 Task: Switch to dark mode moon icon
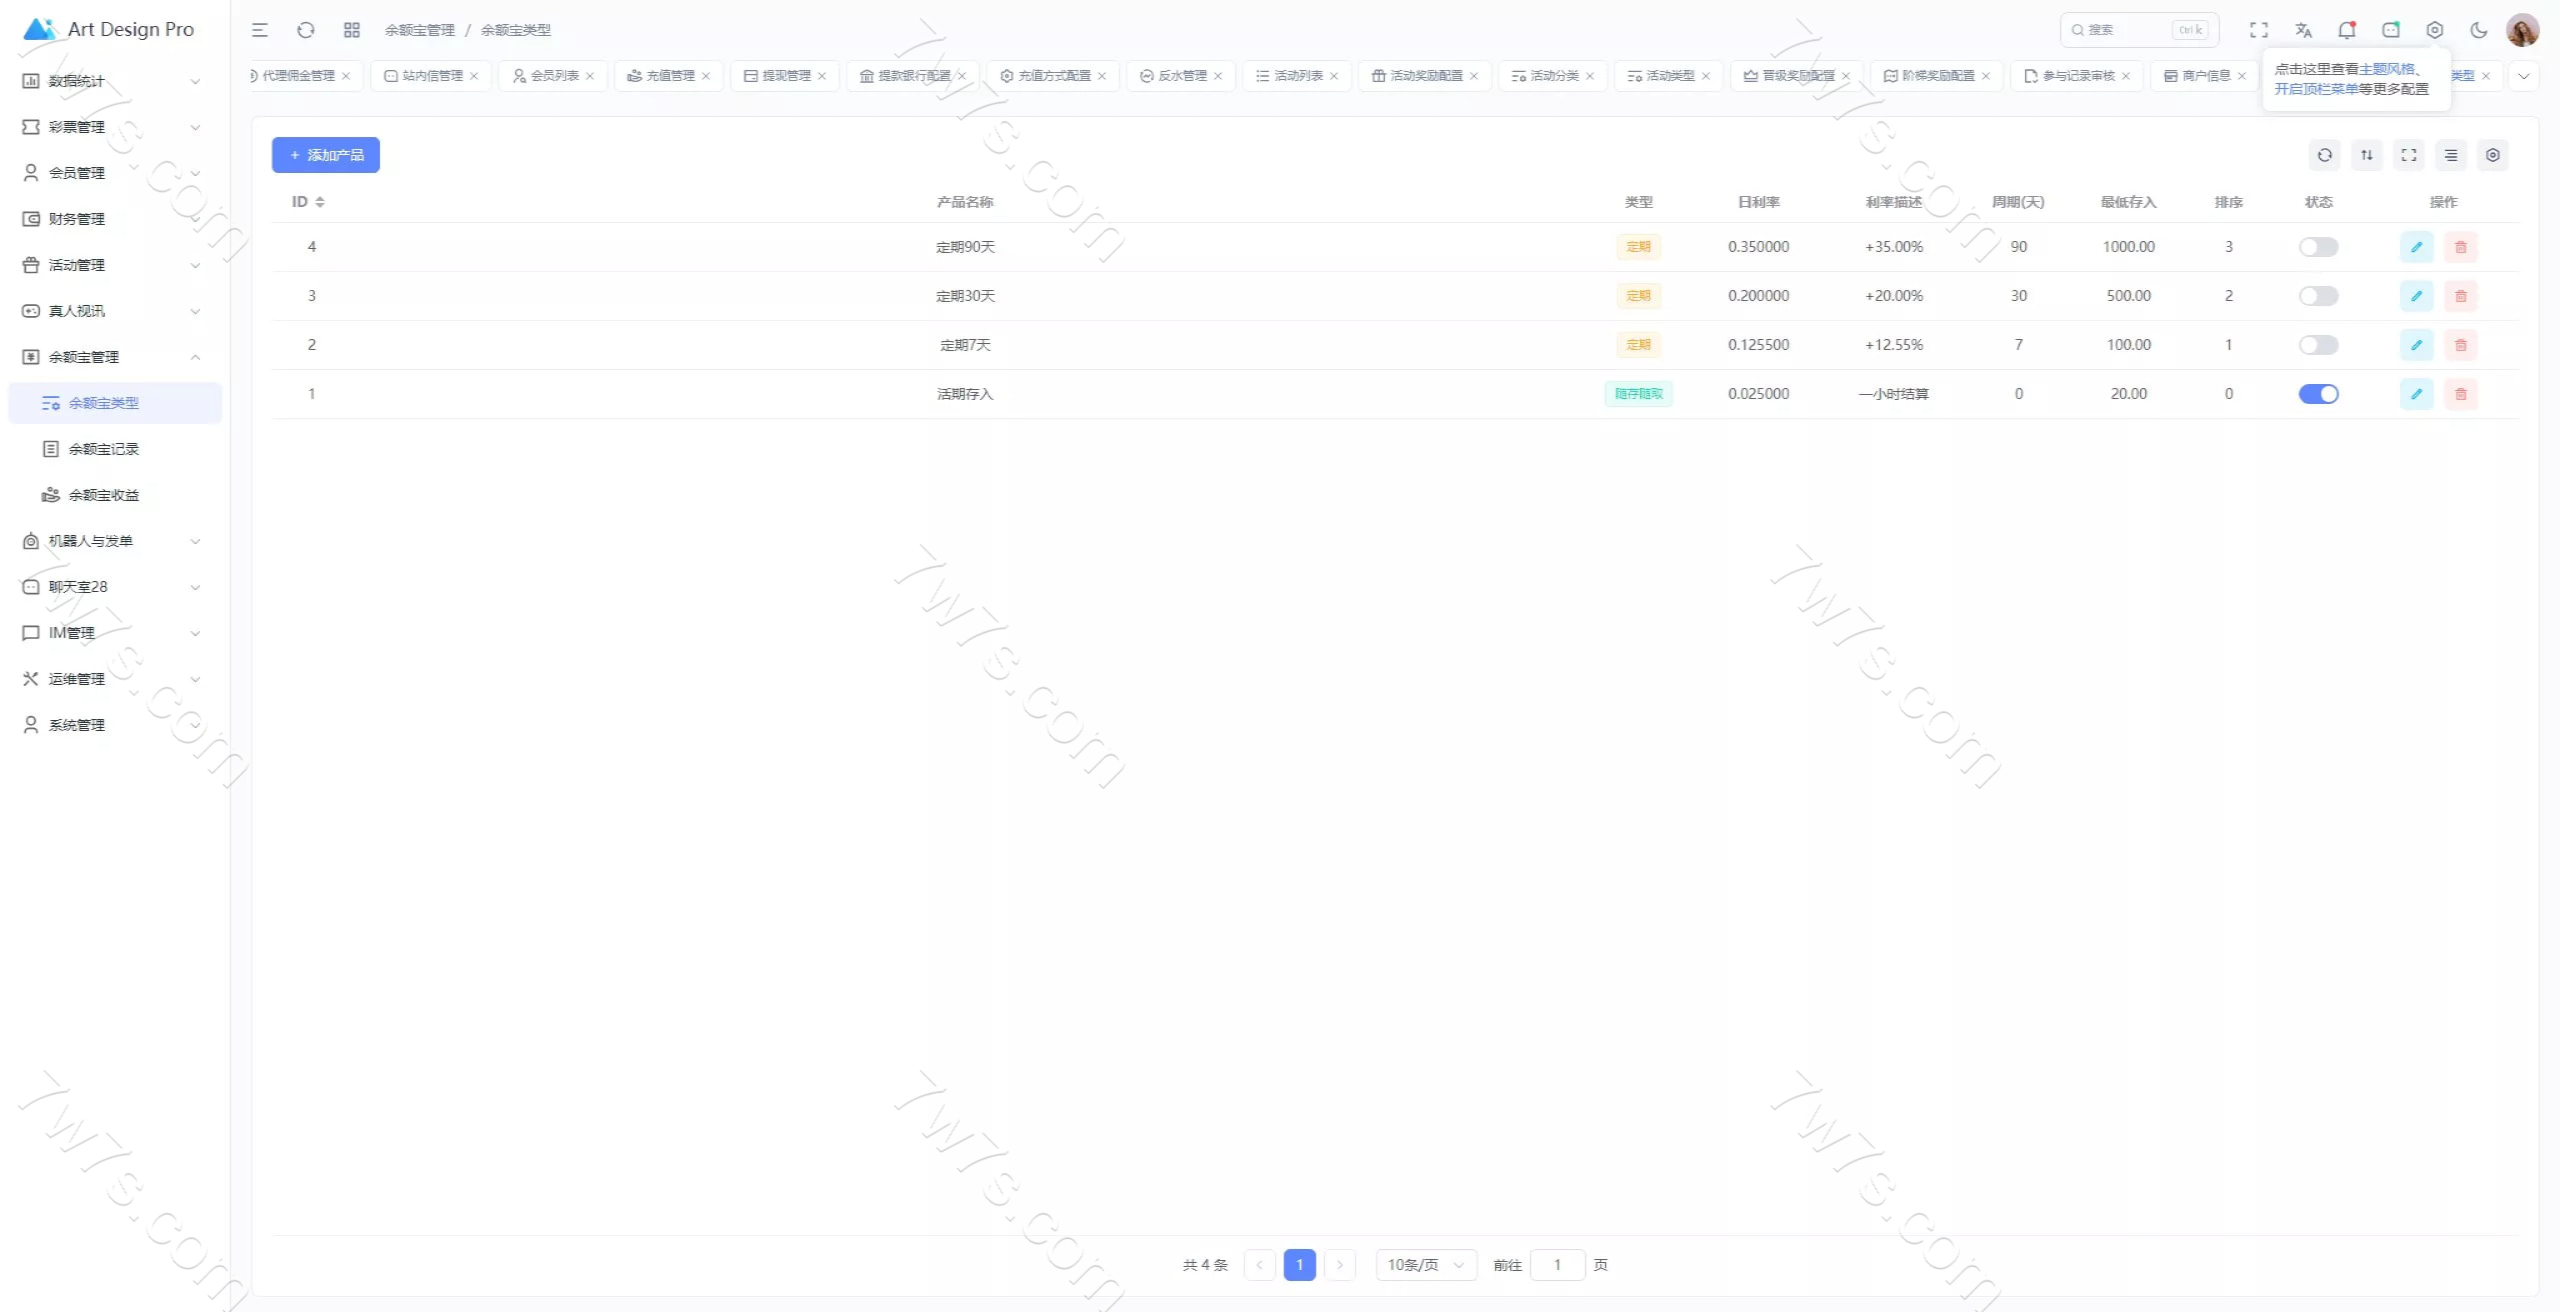(x=2478, y=30)
